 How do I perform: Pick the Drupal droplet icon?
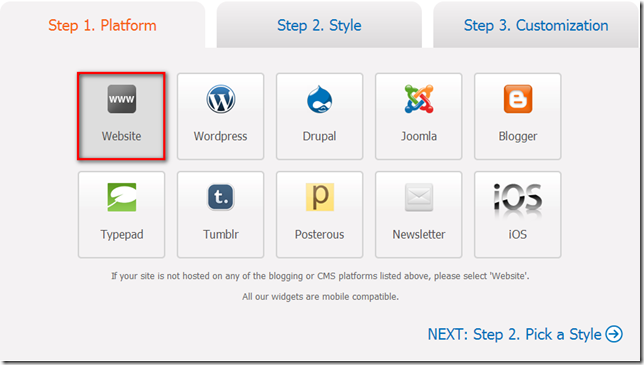(x=320, y=99)
